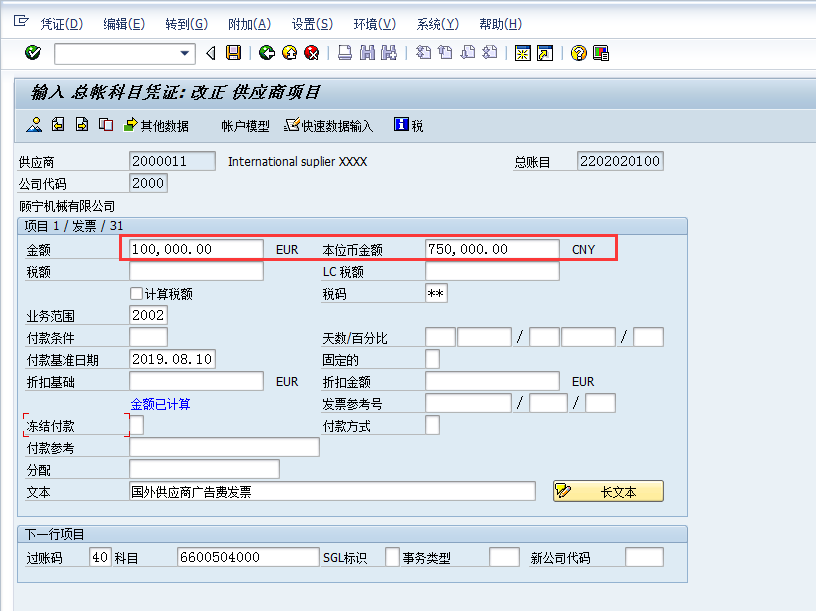
Task: Open the 转到(G) menu
Action: point(186,24)
